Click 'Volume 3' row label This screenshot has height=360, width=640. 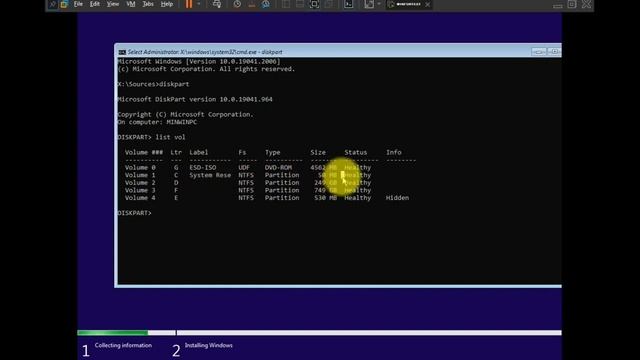[140, 190]
